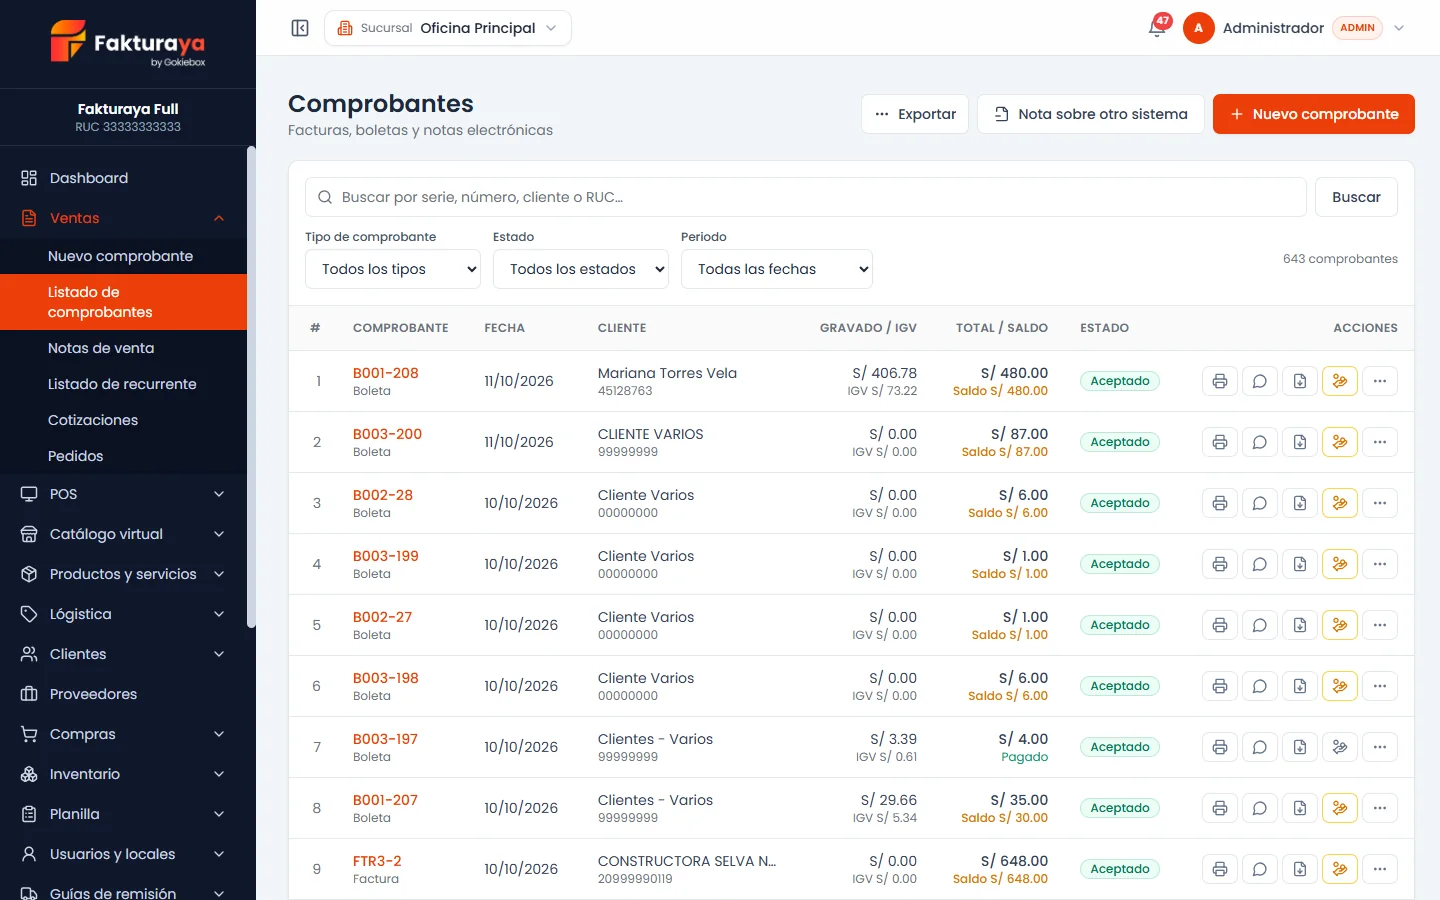Open Proveedores in the sidebar

click(x=123, y=694)
